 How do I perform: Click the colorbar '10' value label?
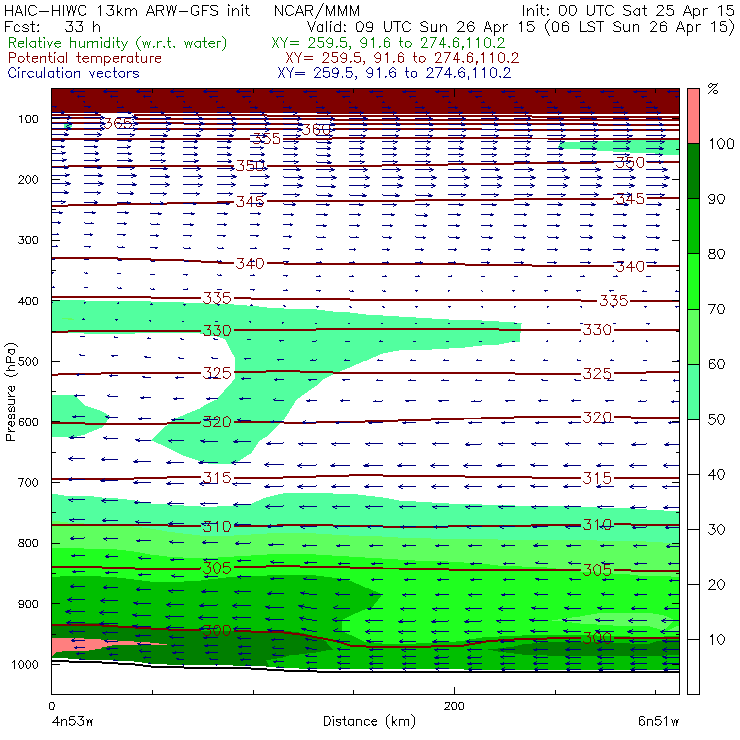pyautogui.click(x=716, y=640)
